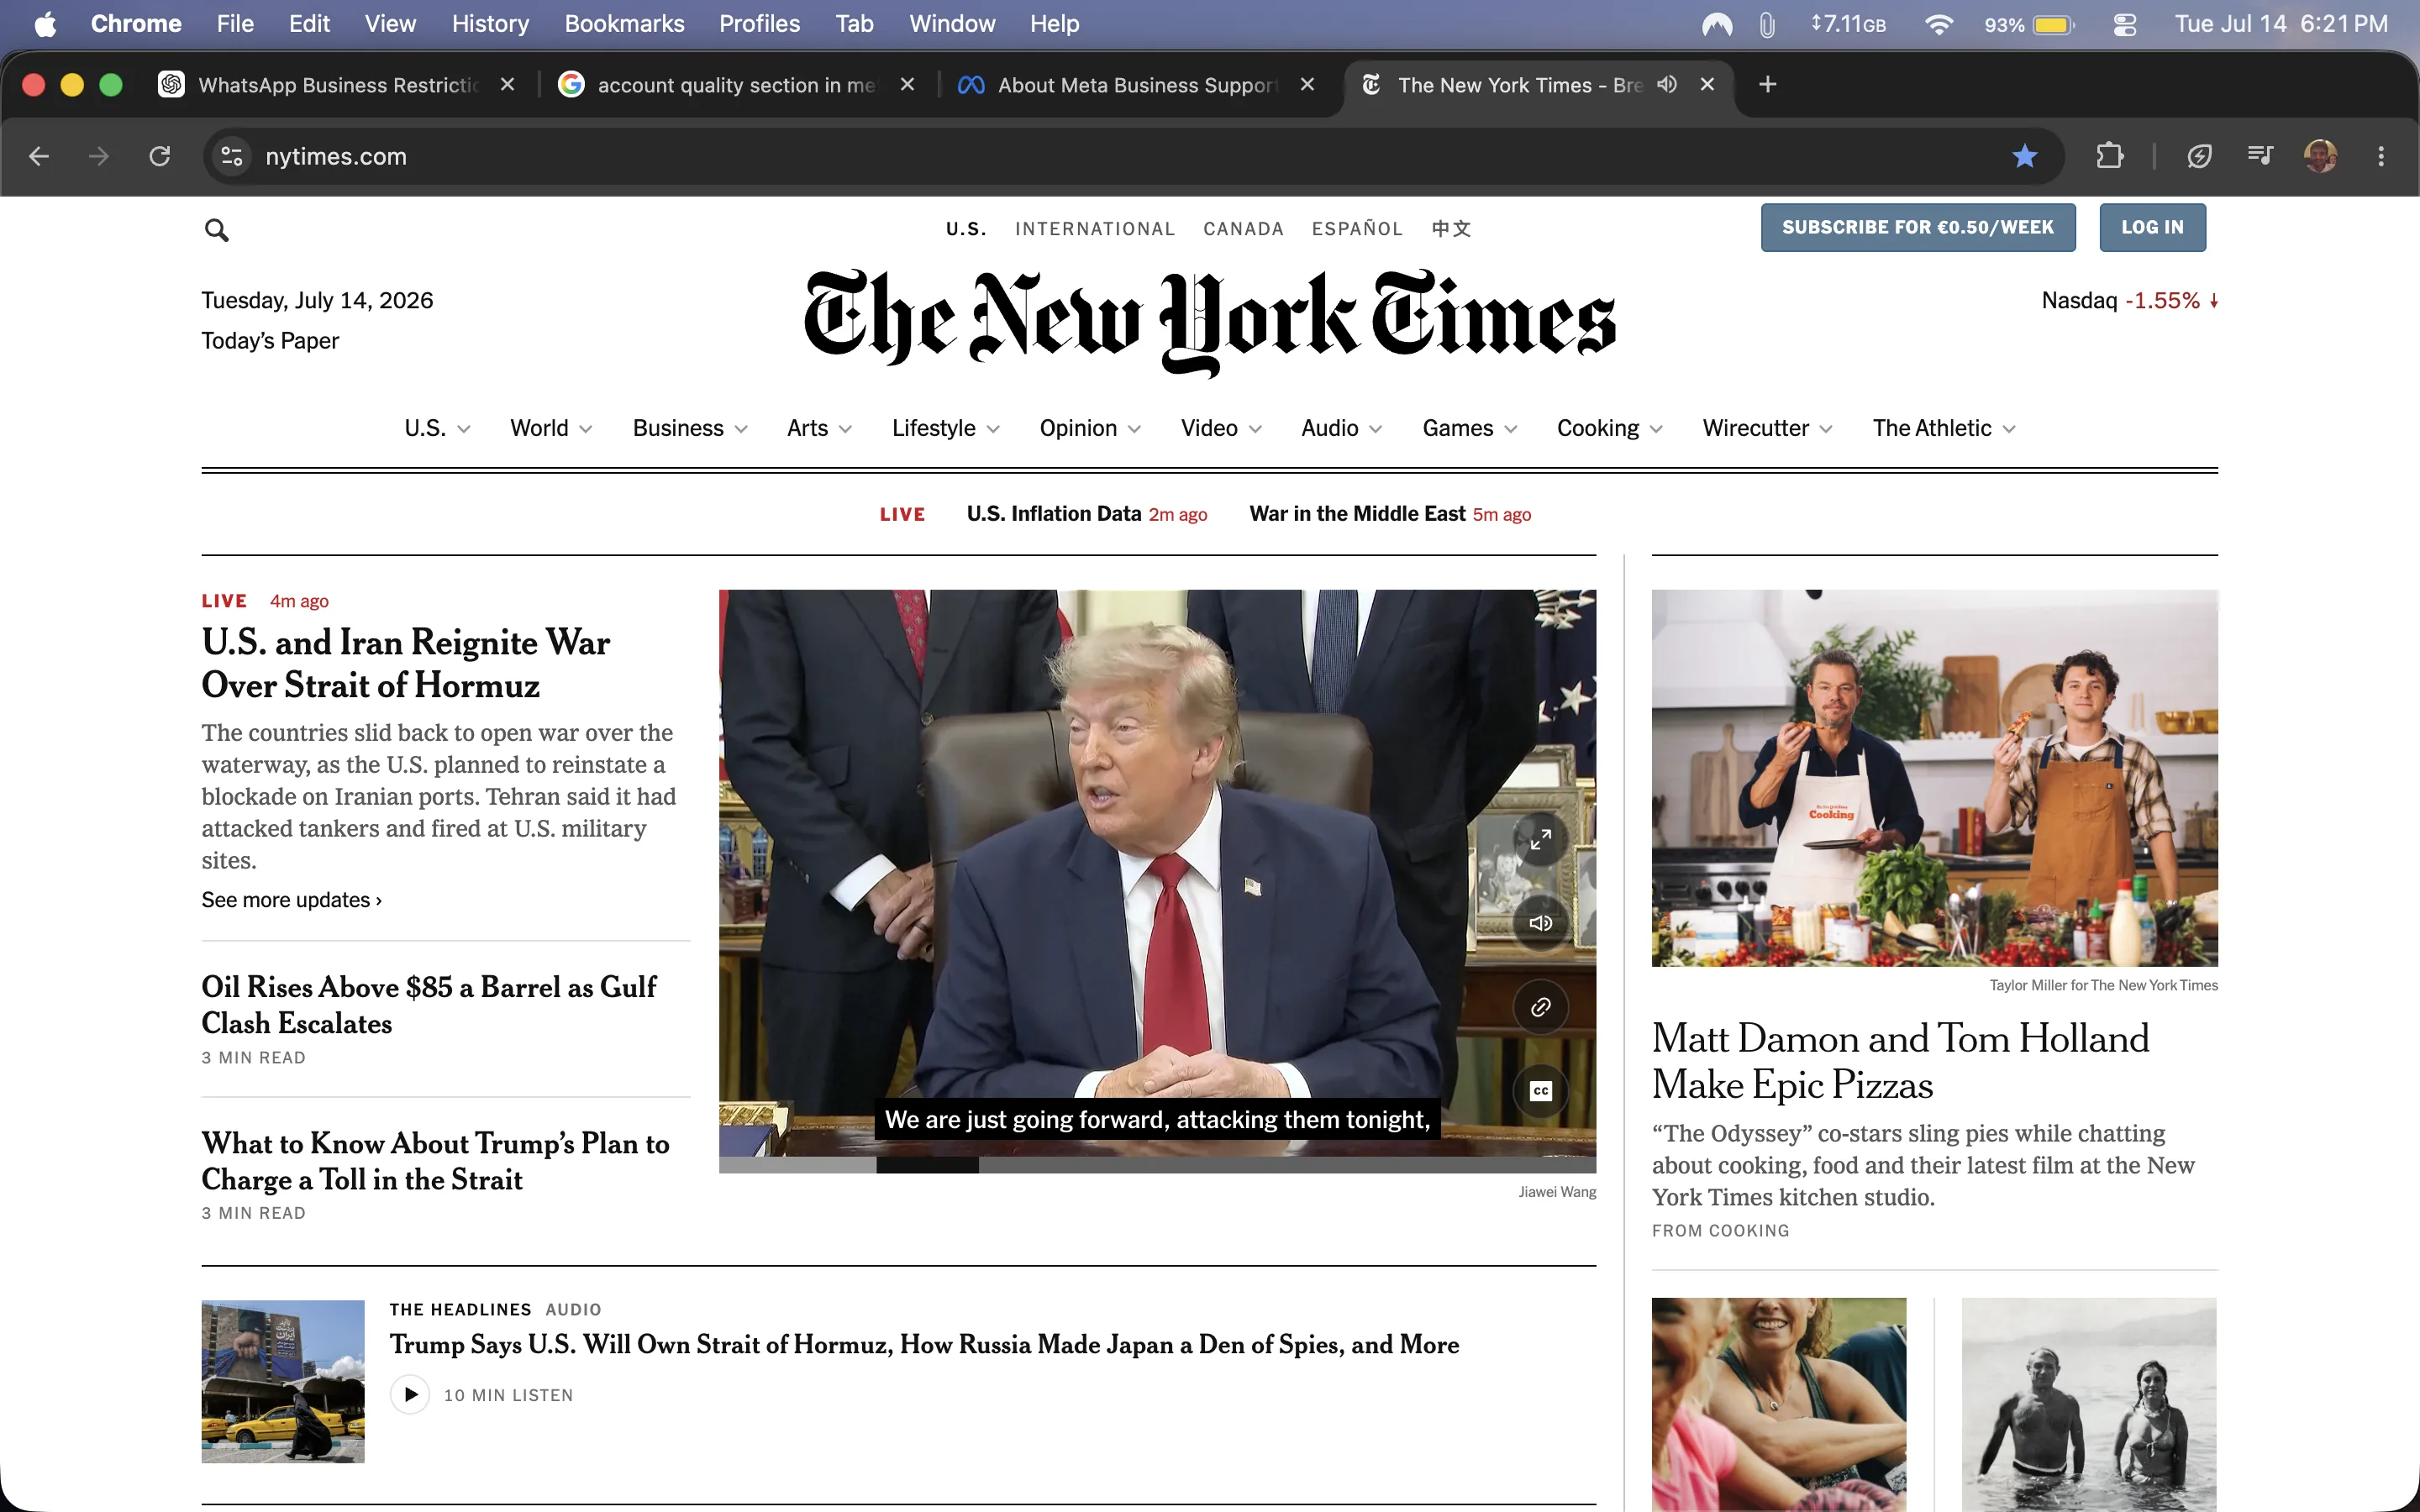Play The Headlines audio episode
2420x1512 pixels.
click(410, 1394)
